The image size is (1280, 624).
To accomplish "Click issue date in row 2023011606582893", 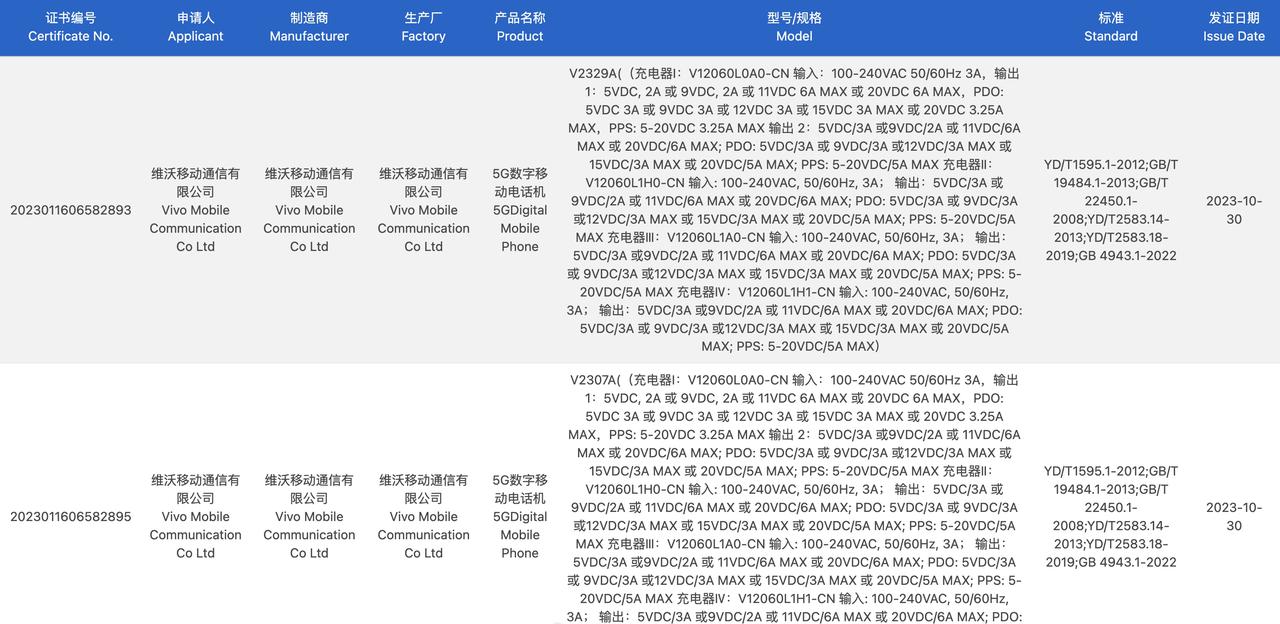I will coord(1234,210).
